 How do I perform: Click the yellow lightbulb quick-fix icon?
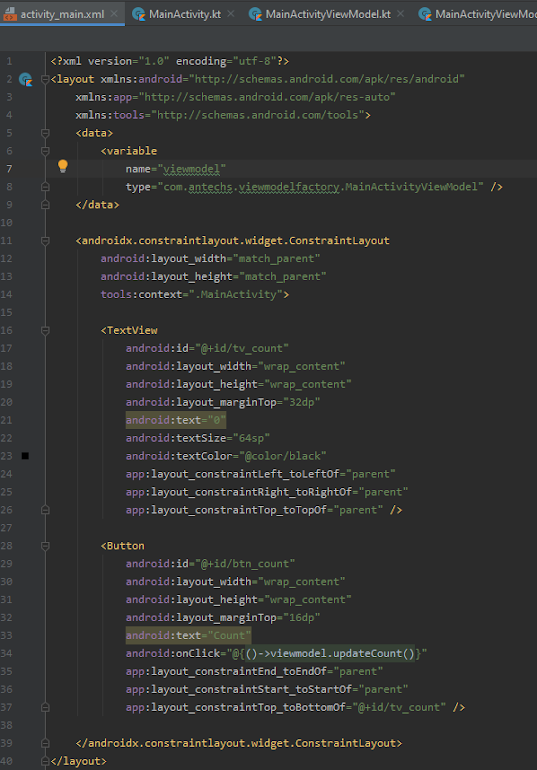click(x=63, y=166)
